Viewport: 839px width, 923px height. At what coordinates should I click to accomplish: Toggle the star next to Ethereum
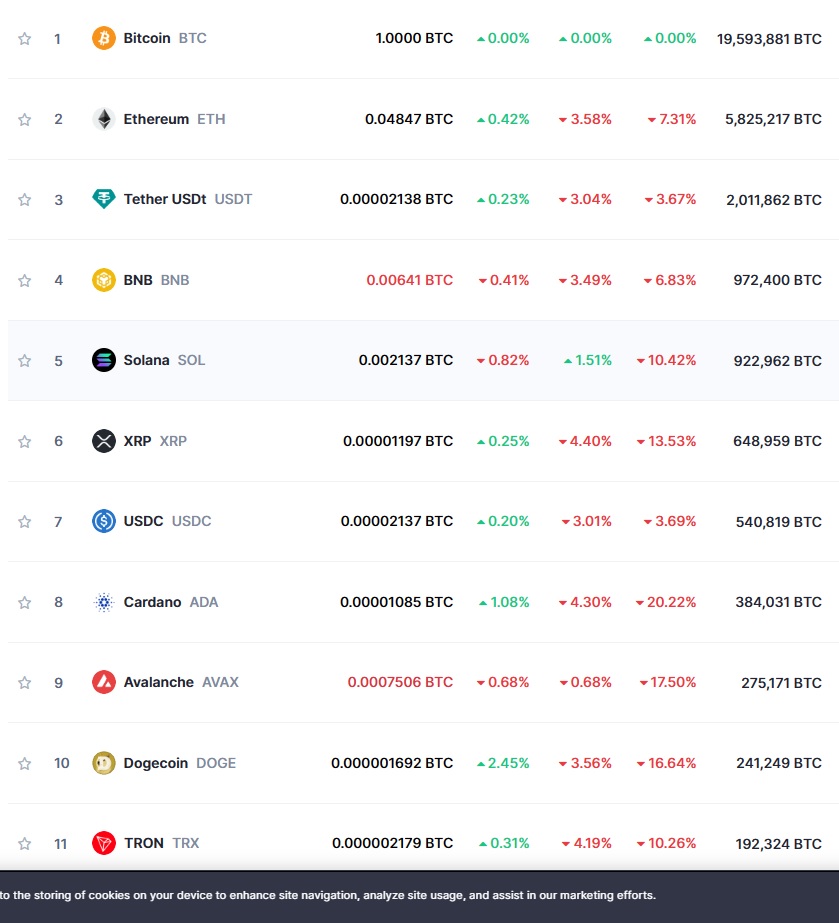coord(24,118)
